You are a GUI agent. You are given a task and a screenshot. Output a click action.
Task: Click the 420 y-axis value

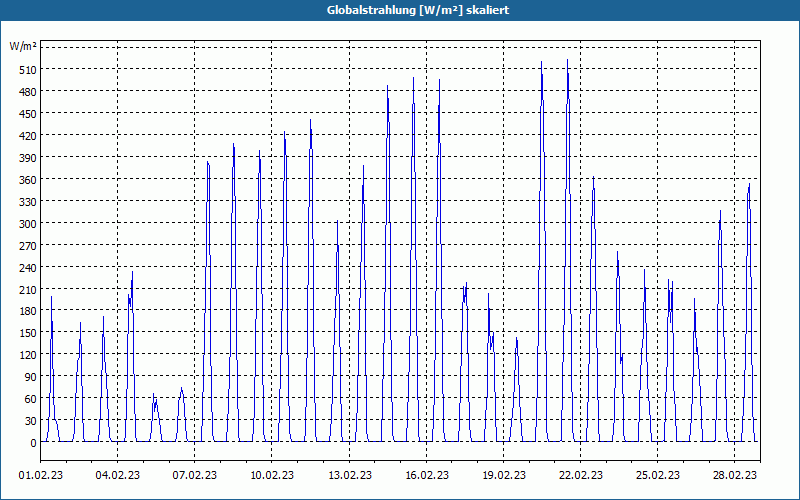[28, 135]
